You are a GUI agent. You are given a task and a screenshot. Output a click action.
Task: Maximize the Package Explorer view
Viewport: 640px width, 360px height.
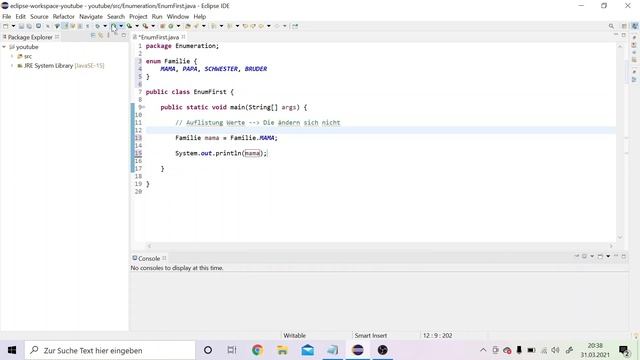(x=124, y=36)
